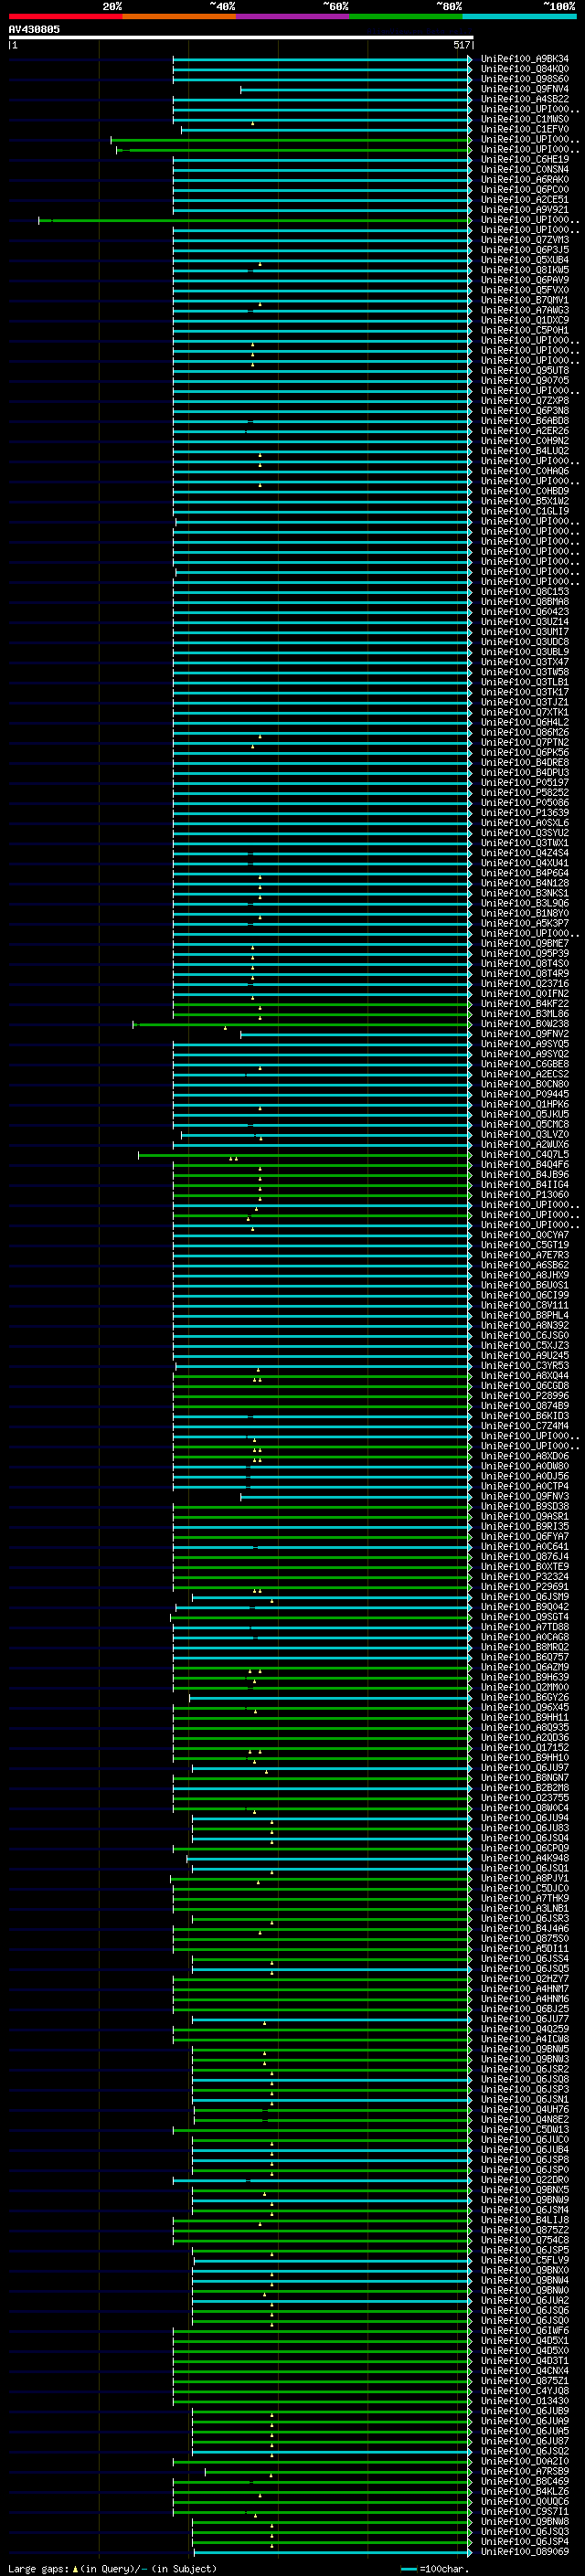Screen dimensions: 585x2576
Task: Choose hit label UniRef100_C1GLI9
Action: 525,511
